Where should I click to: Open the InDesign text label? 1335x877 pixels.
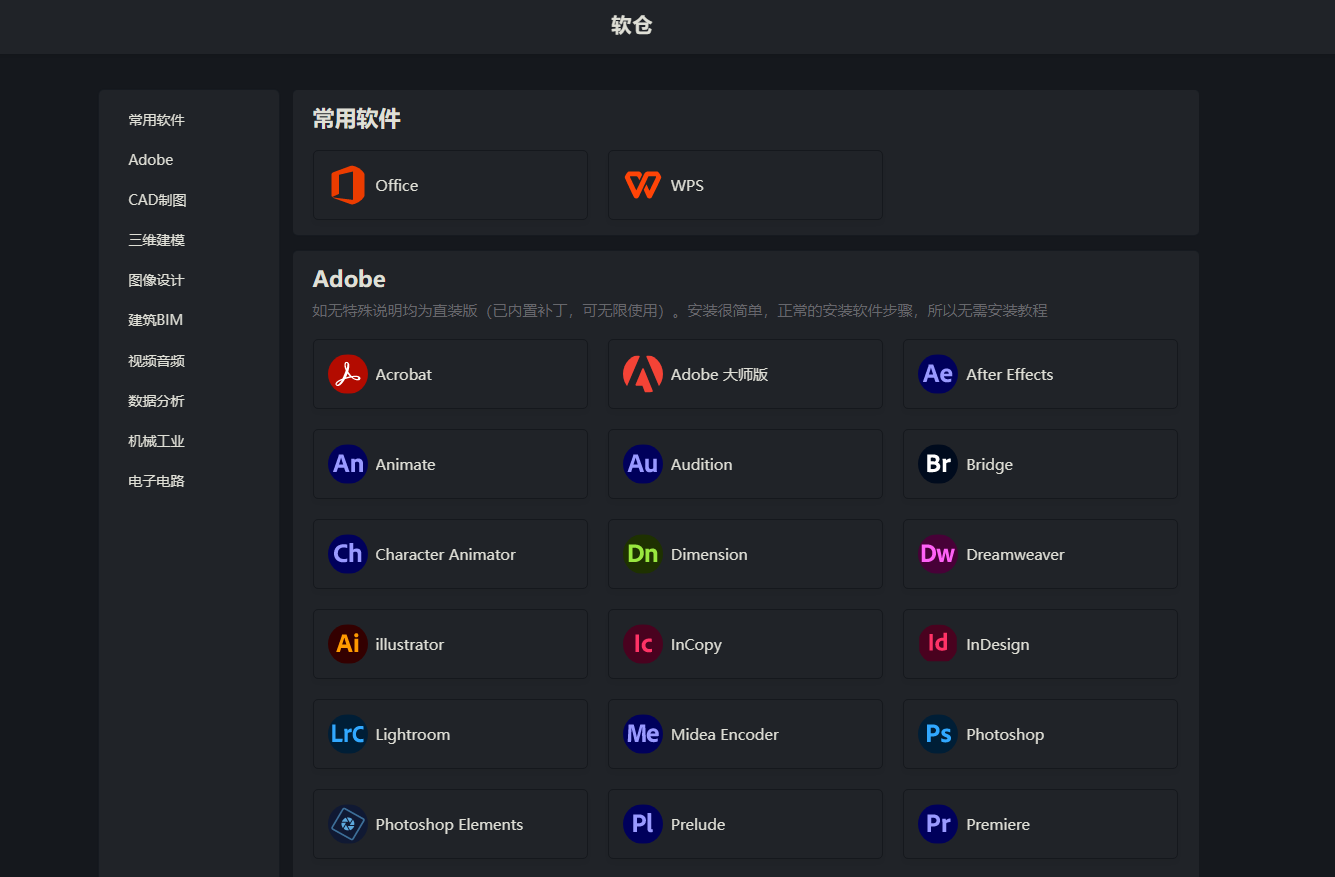998,644
